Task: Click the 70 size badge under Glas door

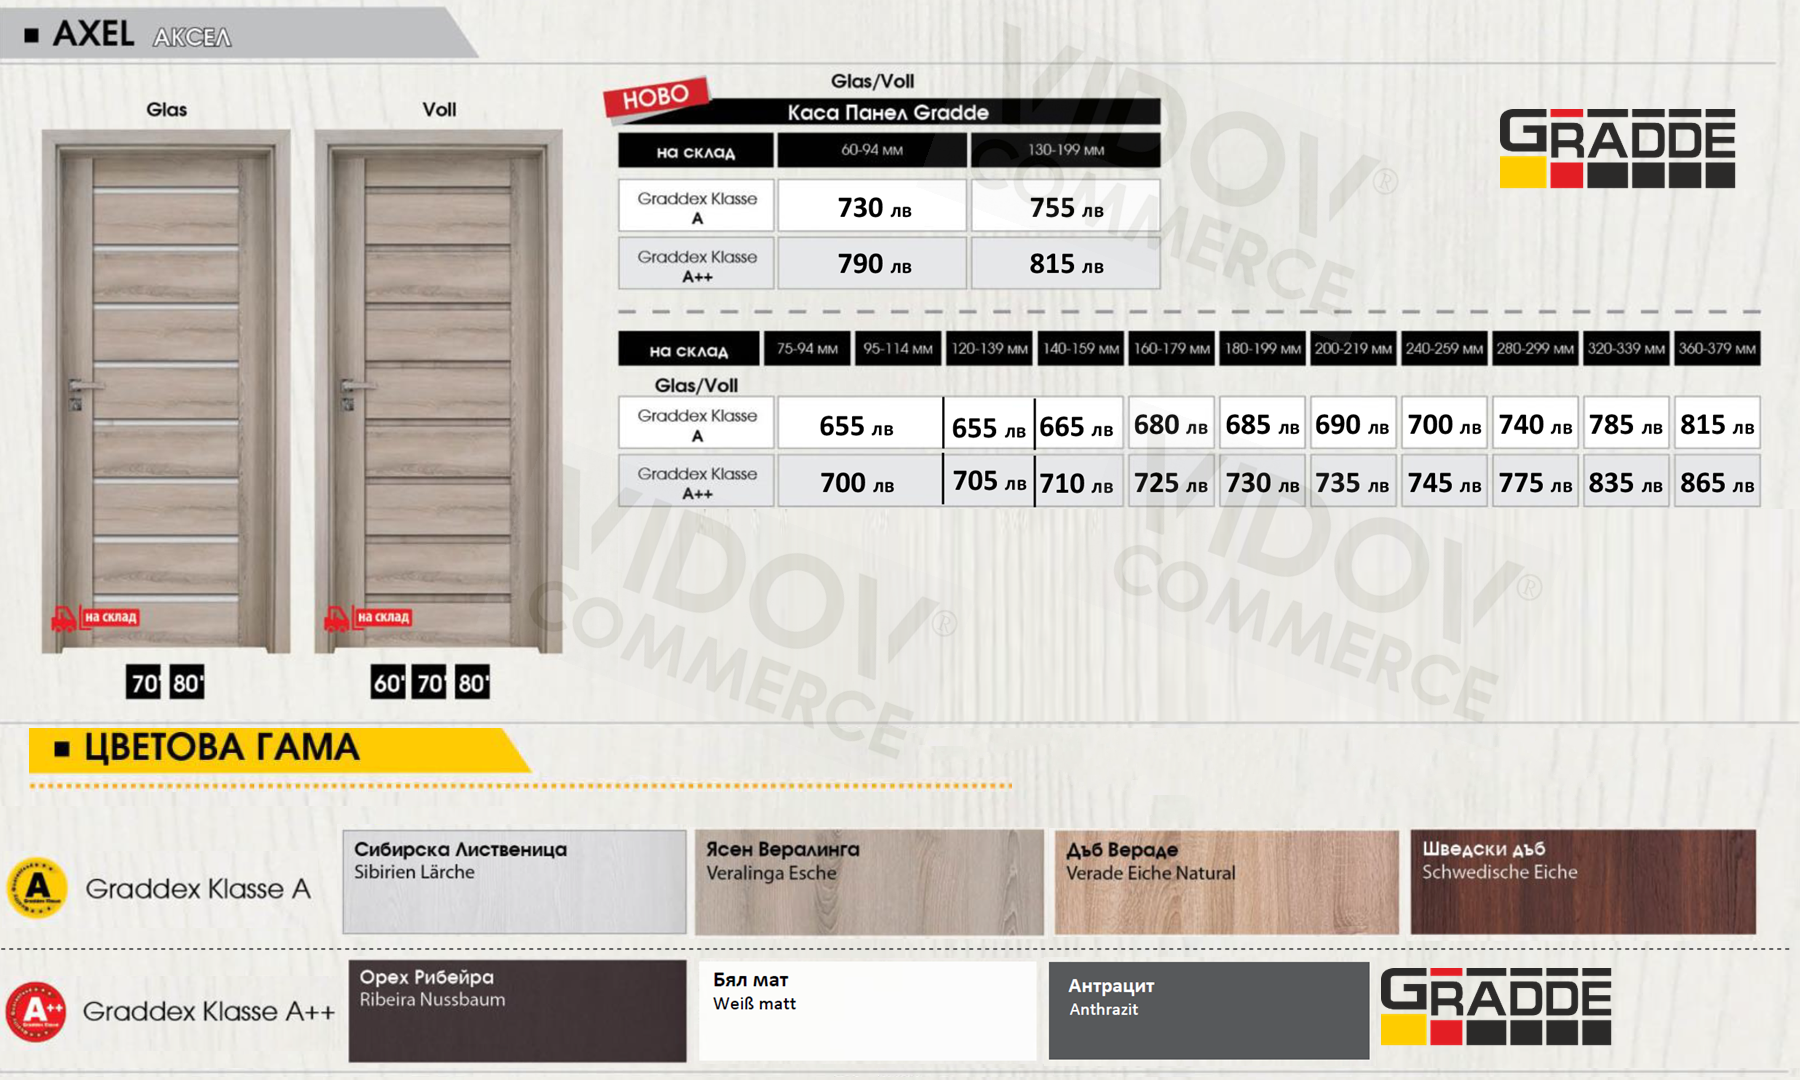Action: coord(144,683)
